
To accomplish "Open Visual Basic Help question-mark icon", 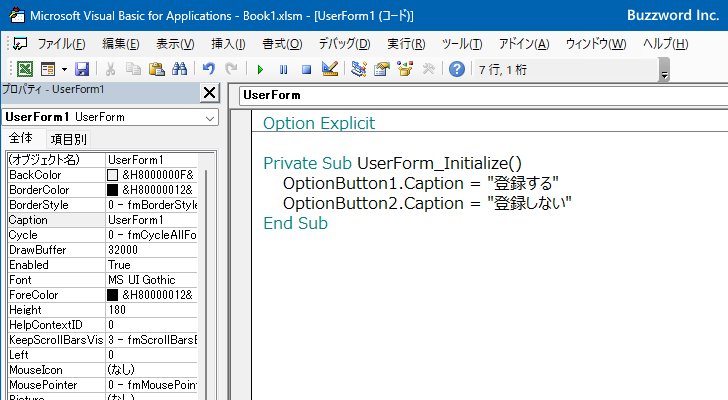I will coord(457,70).
